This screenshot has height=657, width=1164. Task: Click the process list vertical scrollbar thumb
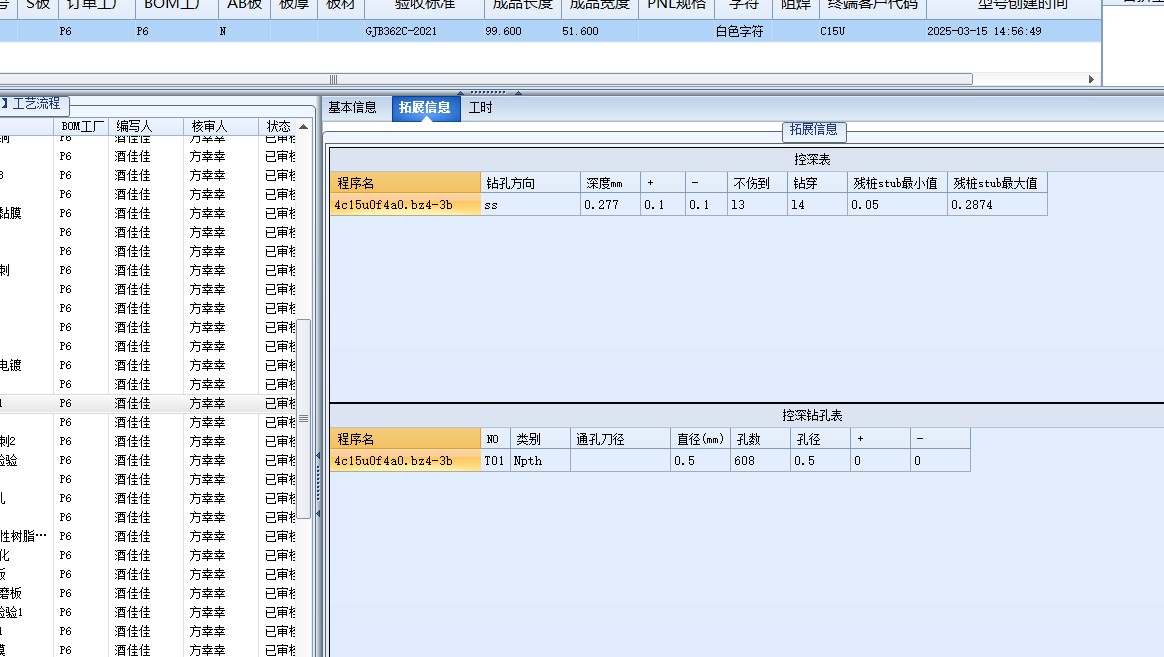click(304, 418)
